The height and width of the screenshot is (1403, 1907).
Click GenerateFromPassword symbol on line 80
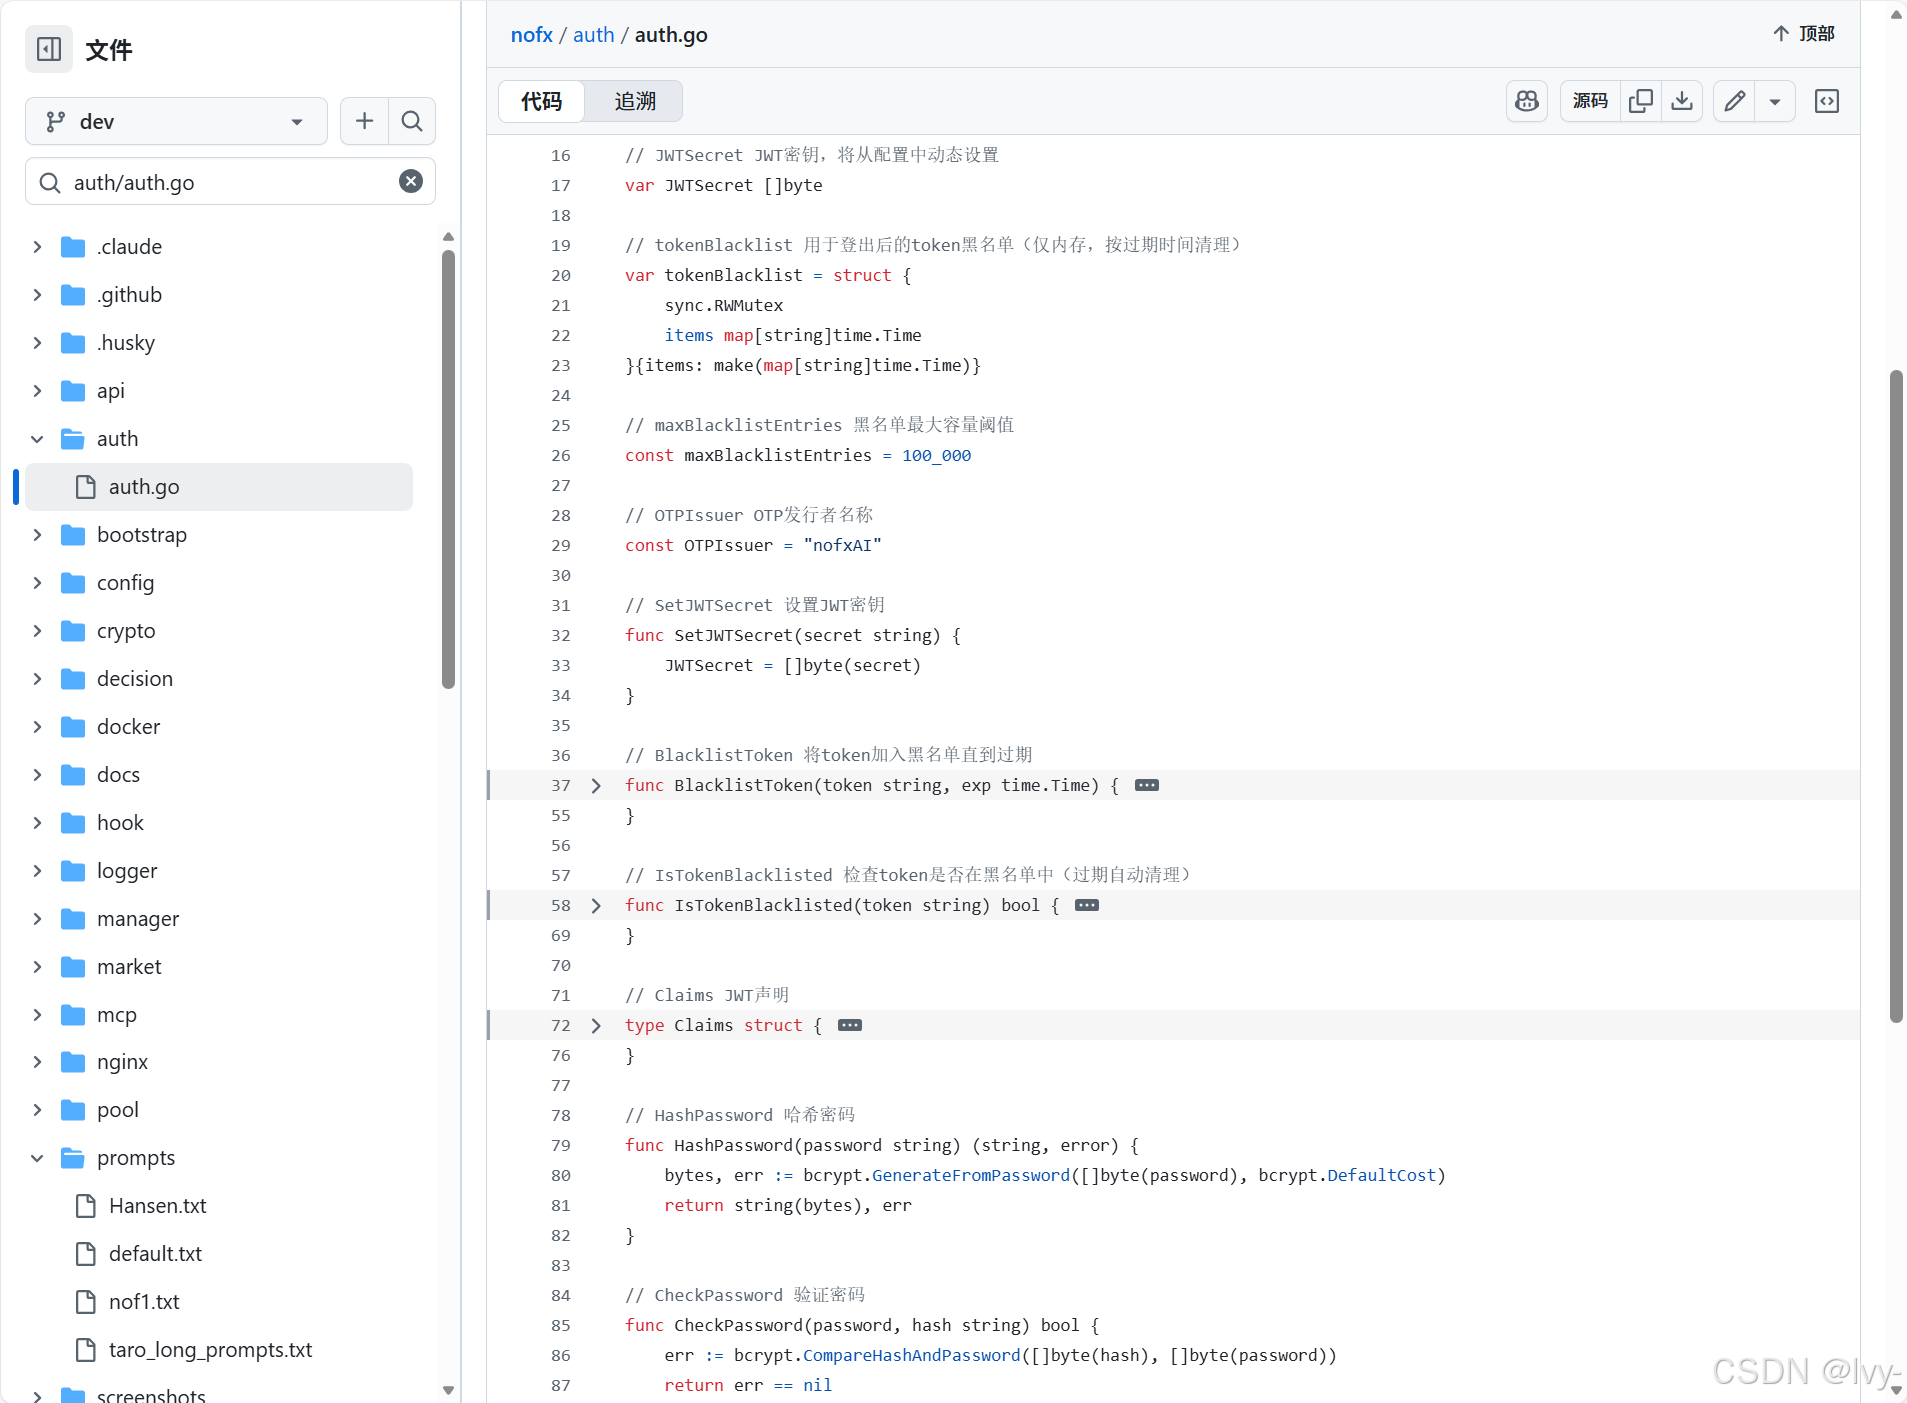click(971, 1176)
